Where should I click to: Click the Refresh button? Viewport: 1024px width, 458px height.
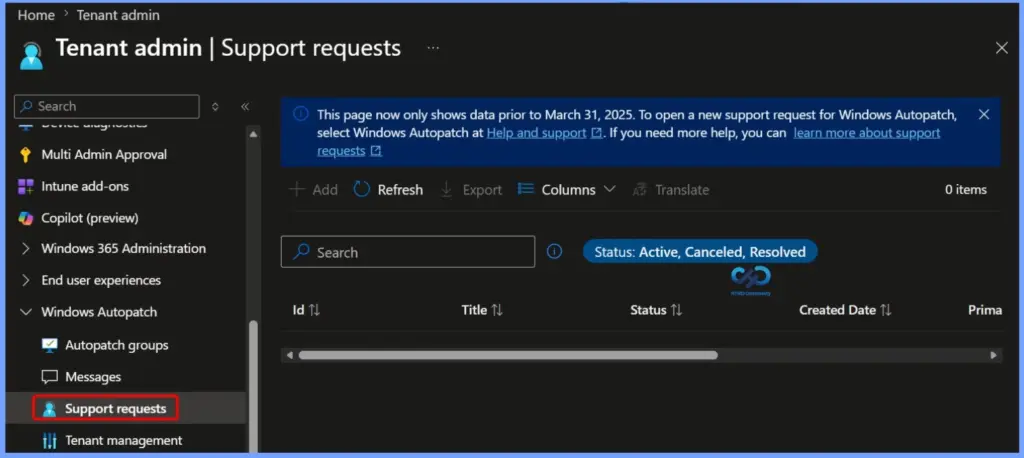pyautogui.click(x=388, y=189)
